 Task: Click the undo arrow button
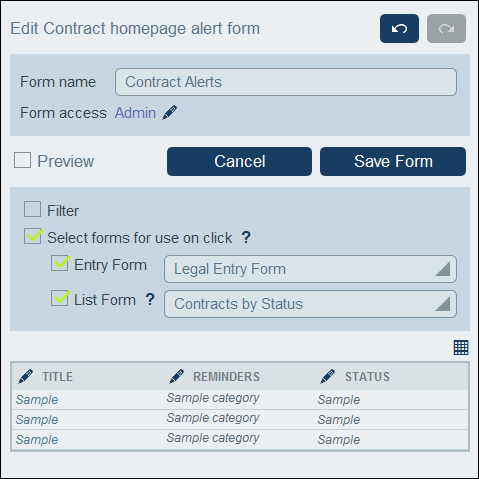click(399, 28)
